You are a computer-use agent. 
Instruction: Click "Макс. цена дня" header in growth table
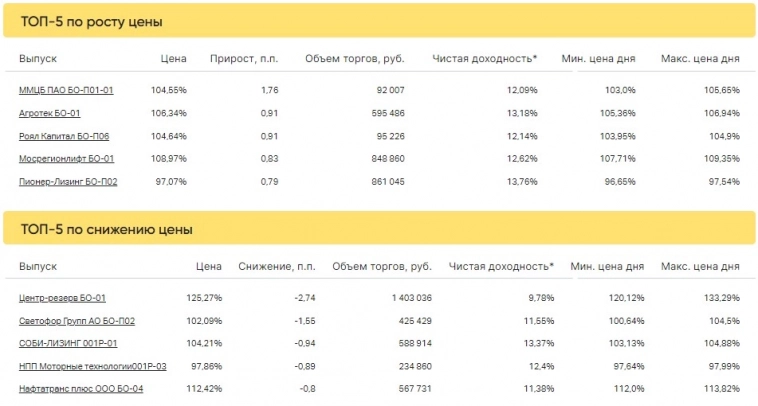700,59
